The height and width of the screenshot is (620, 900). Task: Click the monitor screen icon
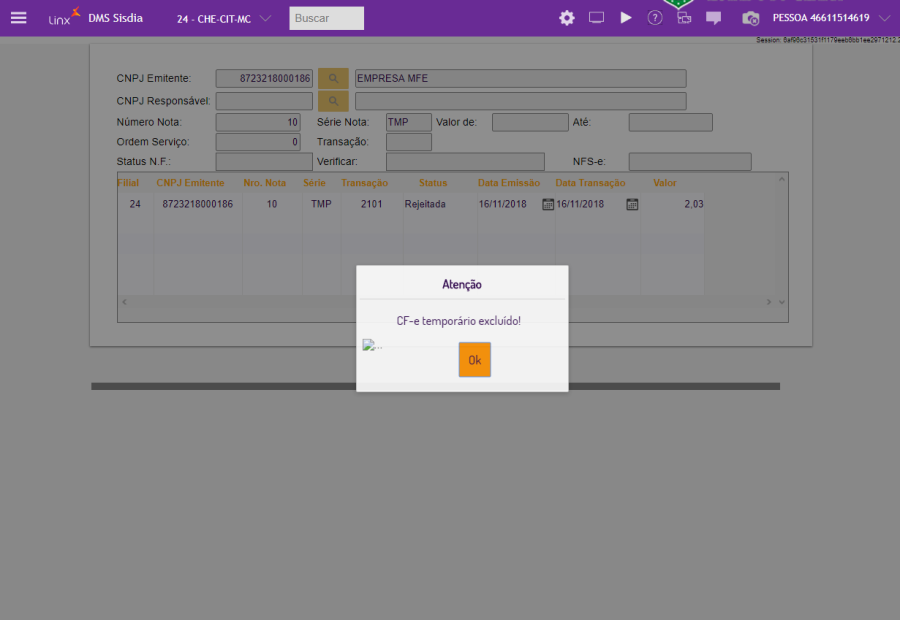596,18
